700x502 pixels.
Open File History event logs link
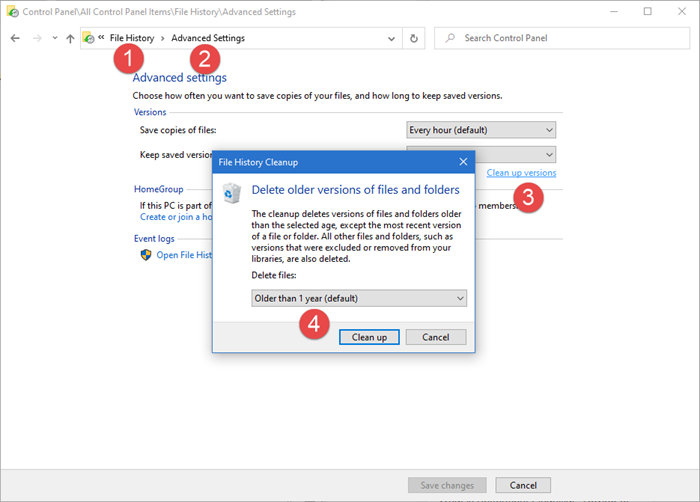tap(183, 255)
